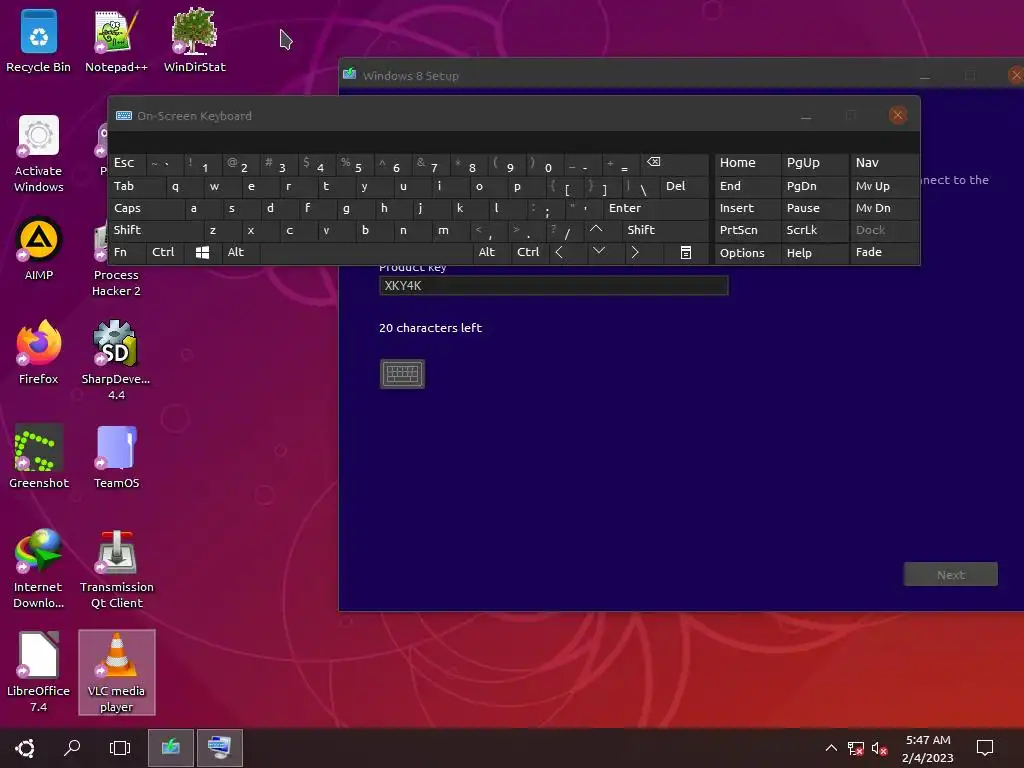
Task: Toggle the left Ctrl key
Action: pyautogui.click(x=165, y=253)
